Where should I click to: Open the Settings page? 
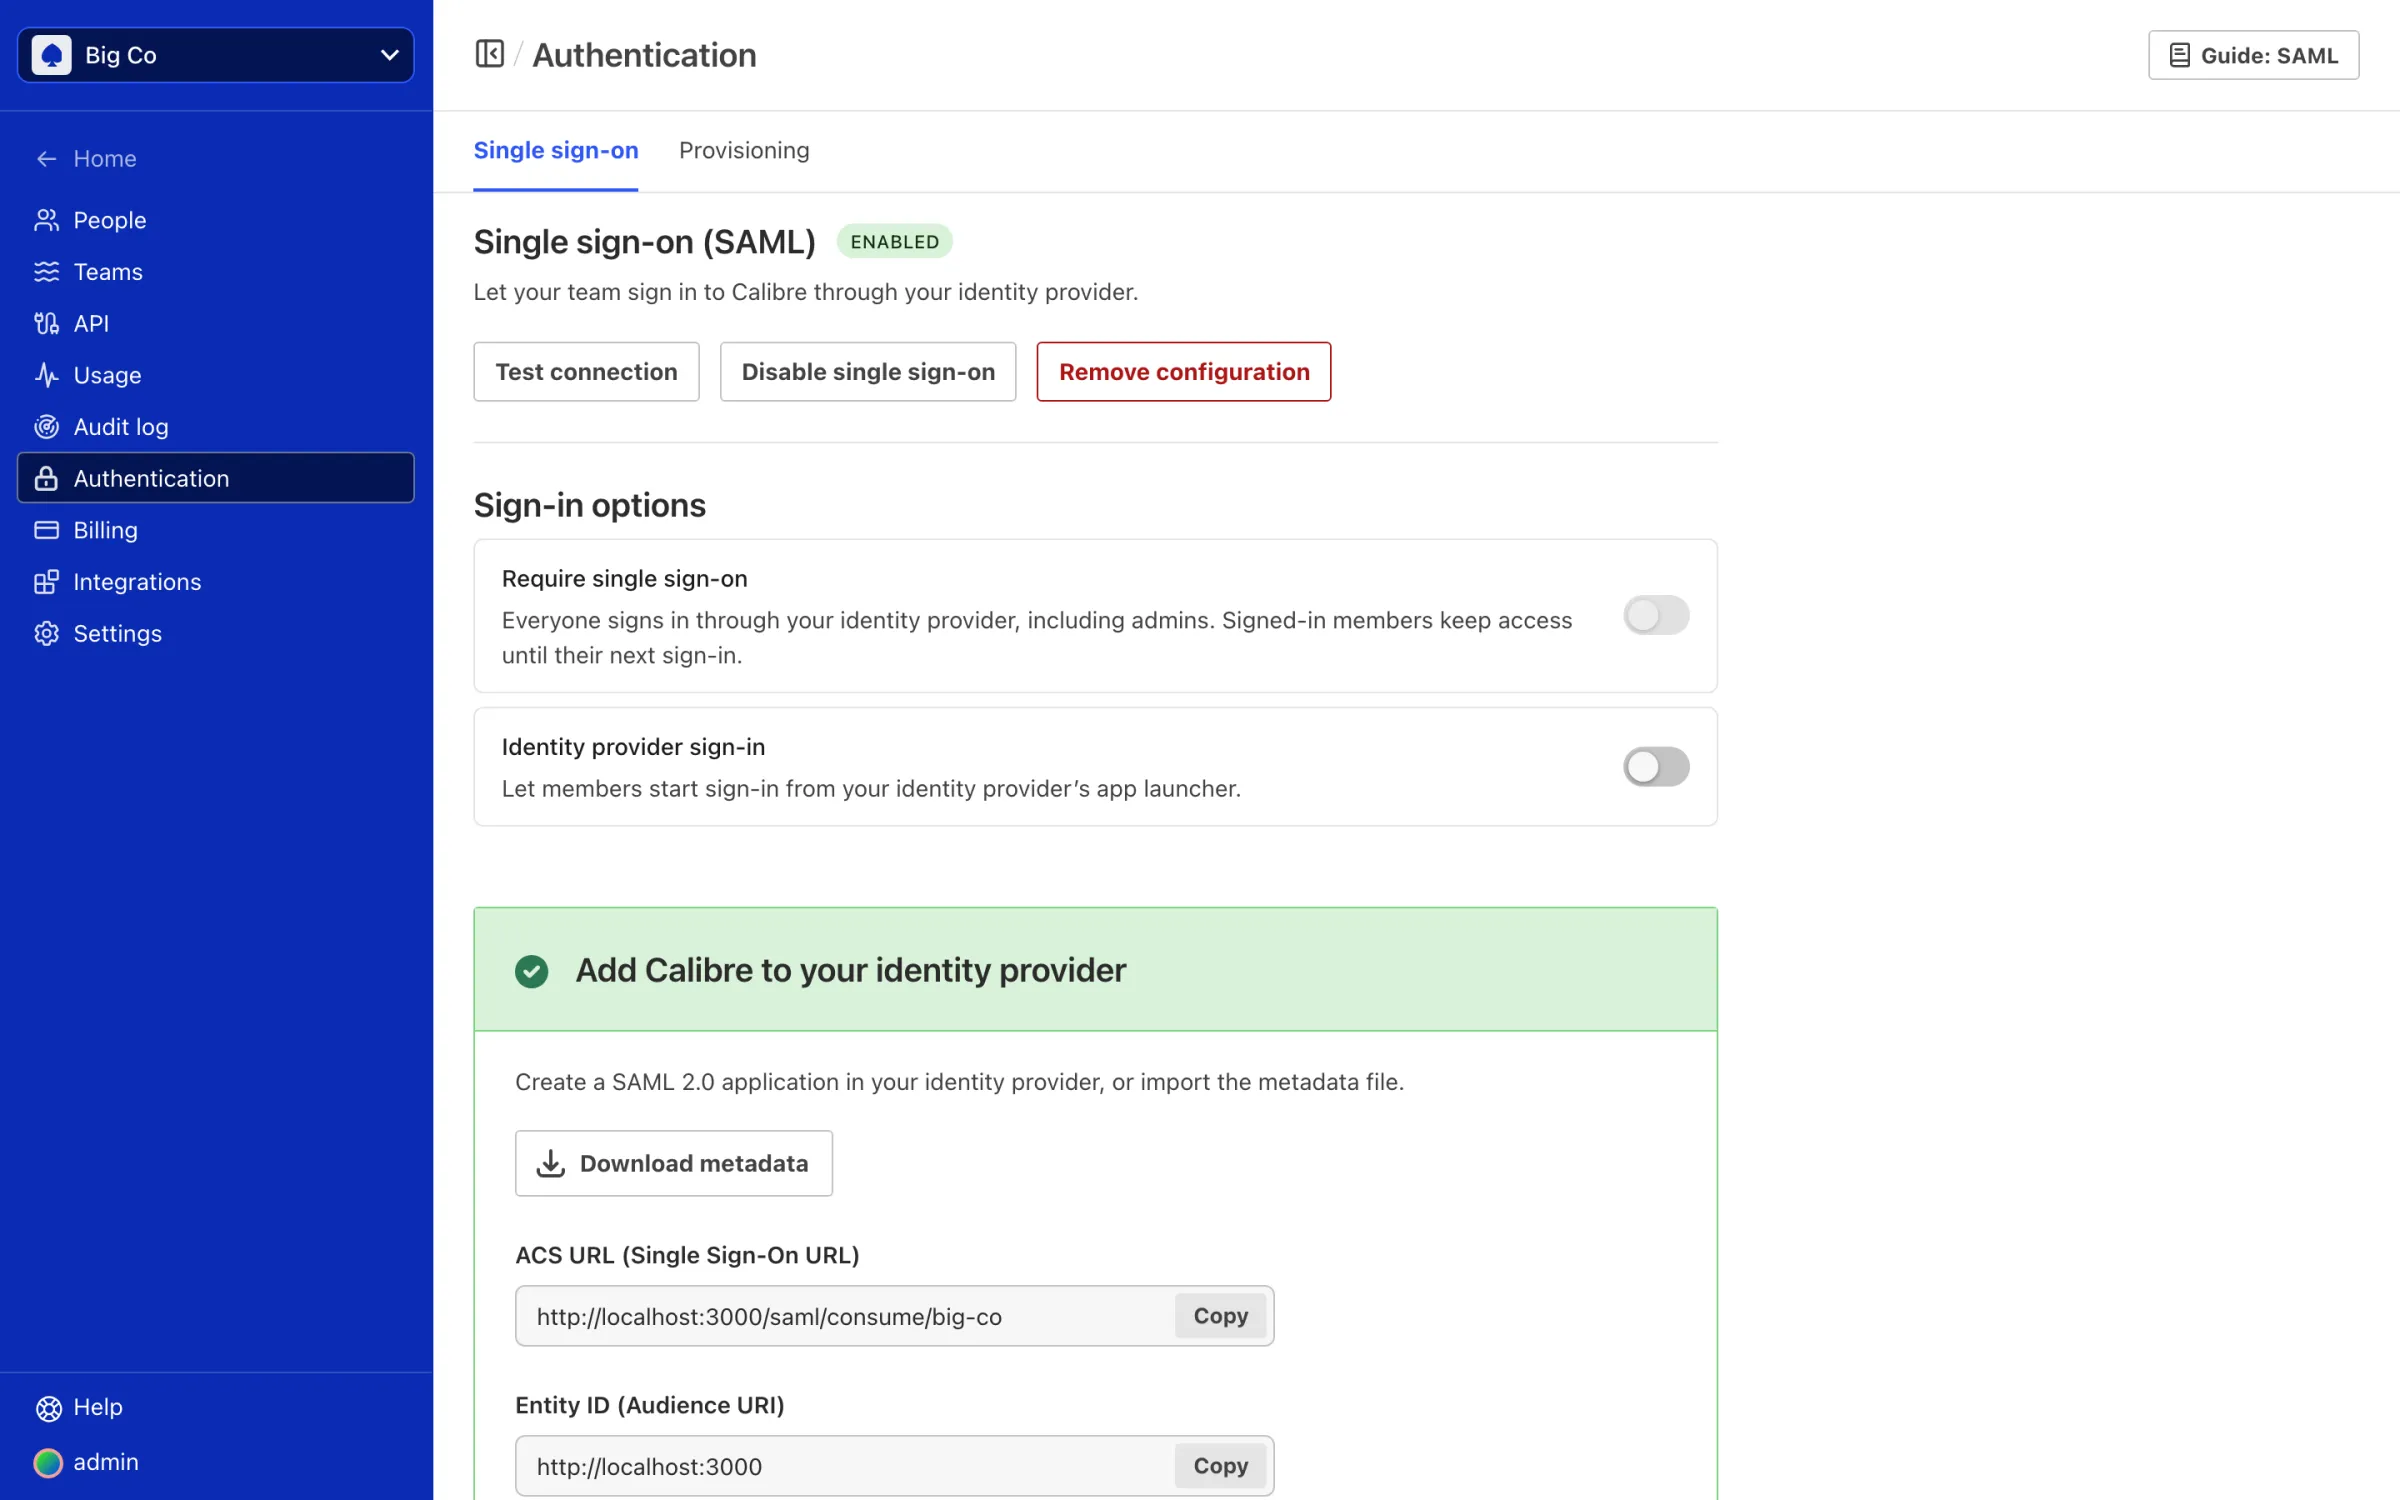click(216, 634)
